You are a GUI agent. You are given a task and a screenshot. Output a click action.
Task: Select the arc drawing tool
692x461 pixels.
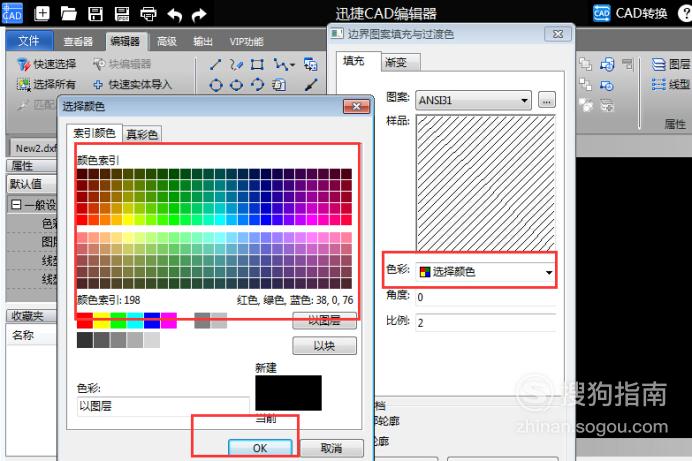(257, 84)
